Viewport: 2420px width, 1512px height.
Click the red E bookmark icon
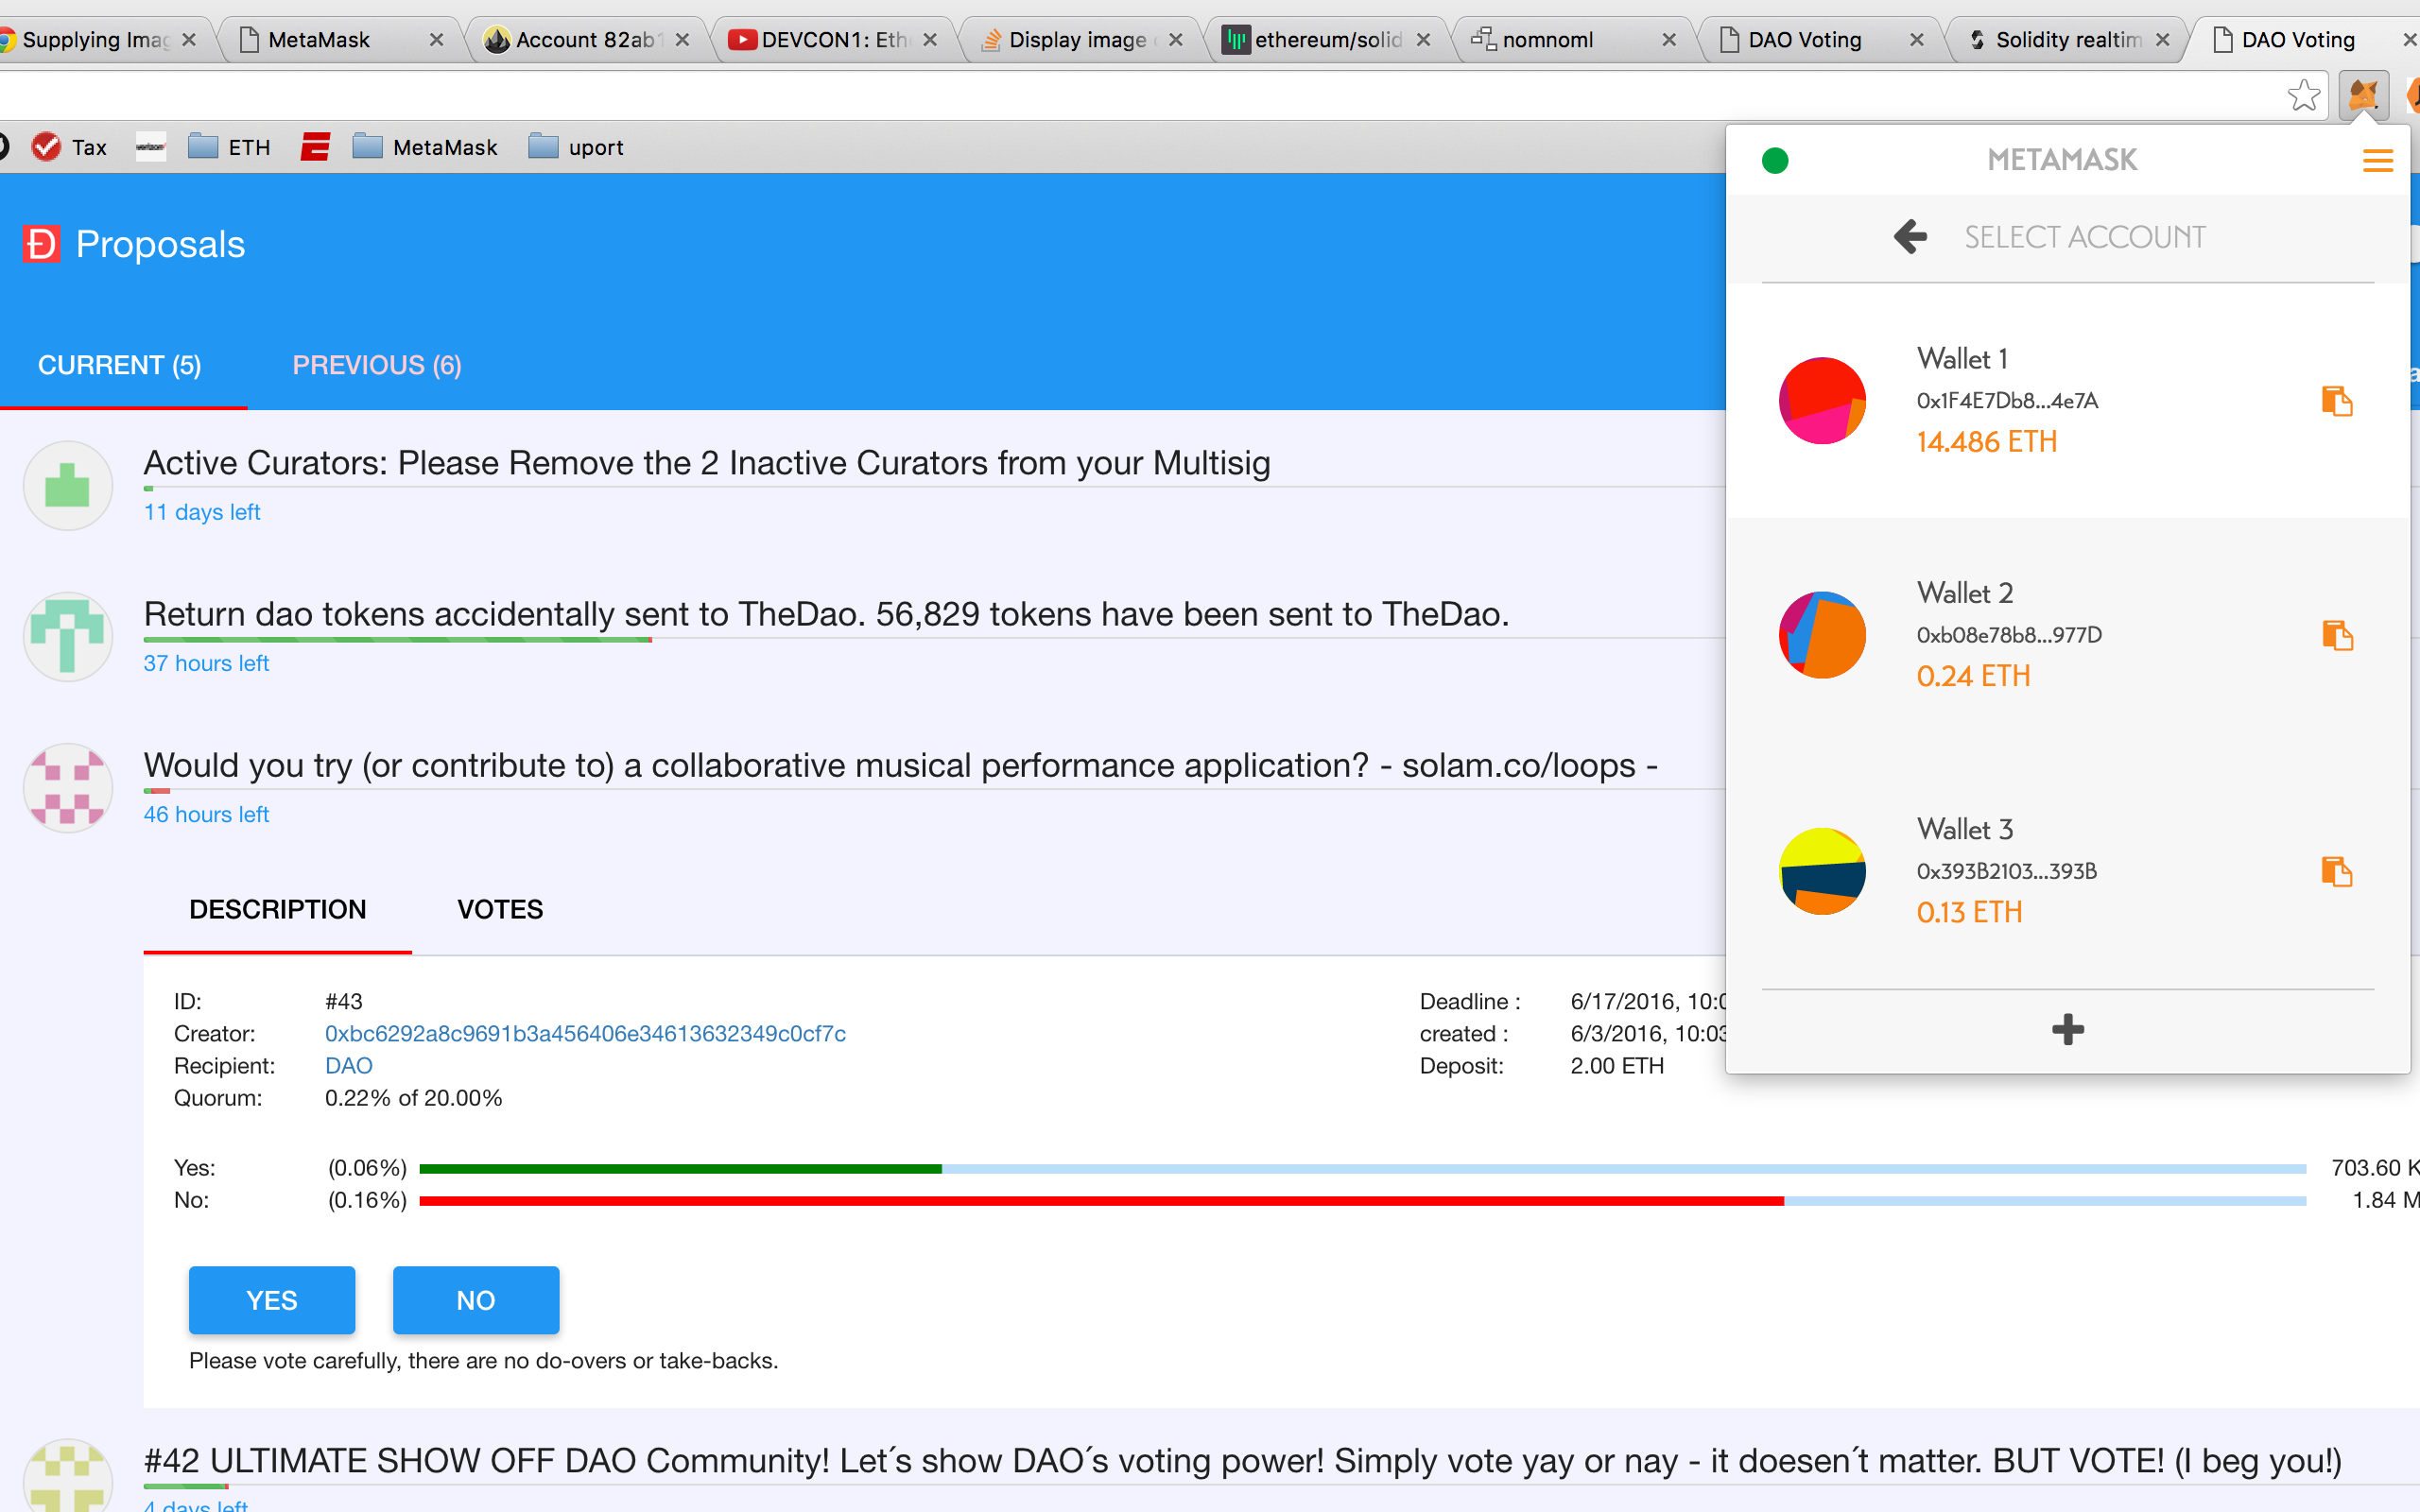pyautogui.click(x=315, y=147)
